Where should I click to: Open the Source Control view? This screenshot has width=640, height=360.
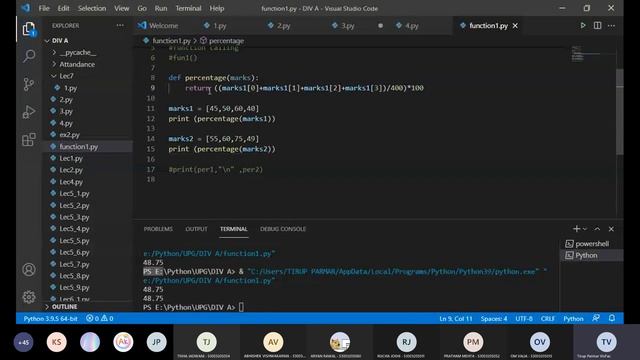29,84
